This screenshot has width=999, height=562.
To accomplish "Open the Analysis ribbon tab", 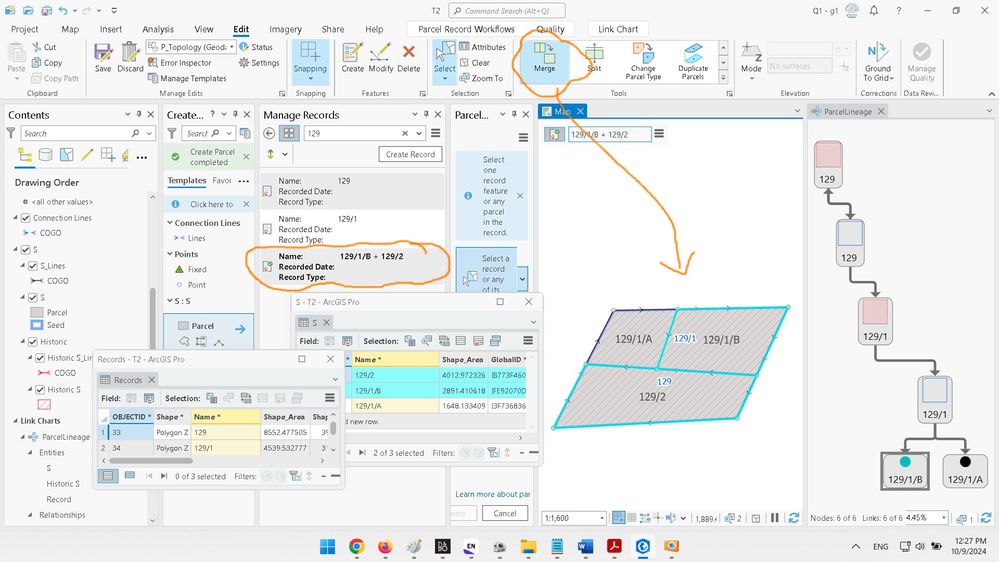I will tap(158, 29).
